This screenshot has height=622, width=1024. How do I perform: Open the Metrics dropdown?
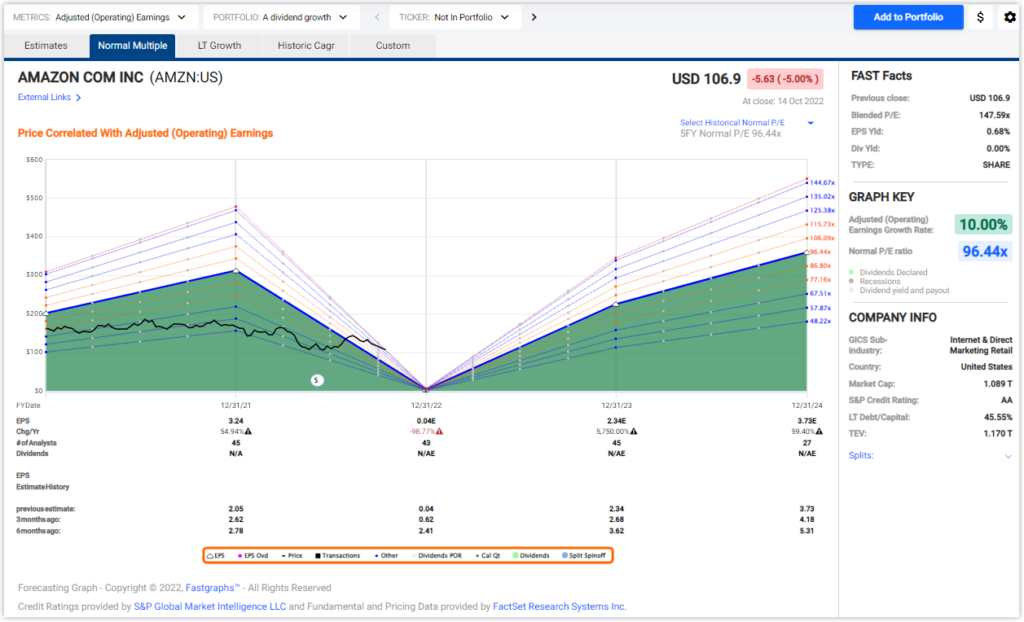click(x=100, y=18)
